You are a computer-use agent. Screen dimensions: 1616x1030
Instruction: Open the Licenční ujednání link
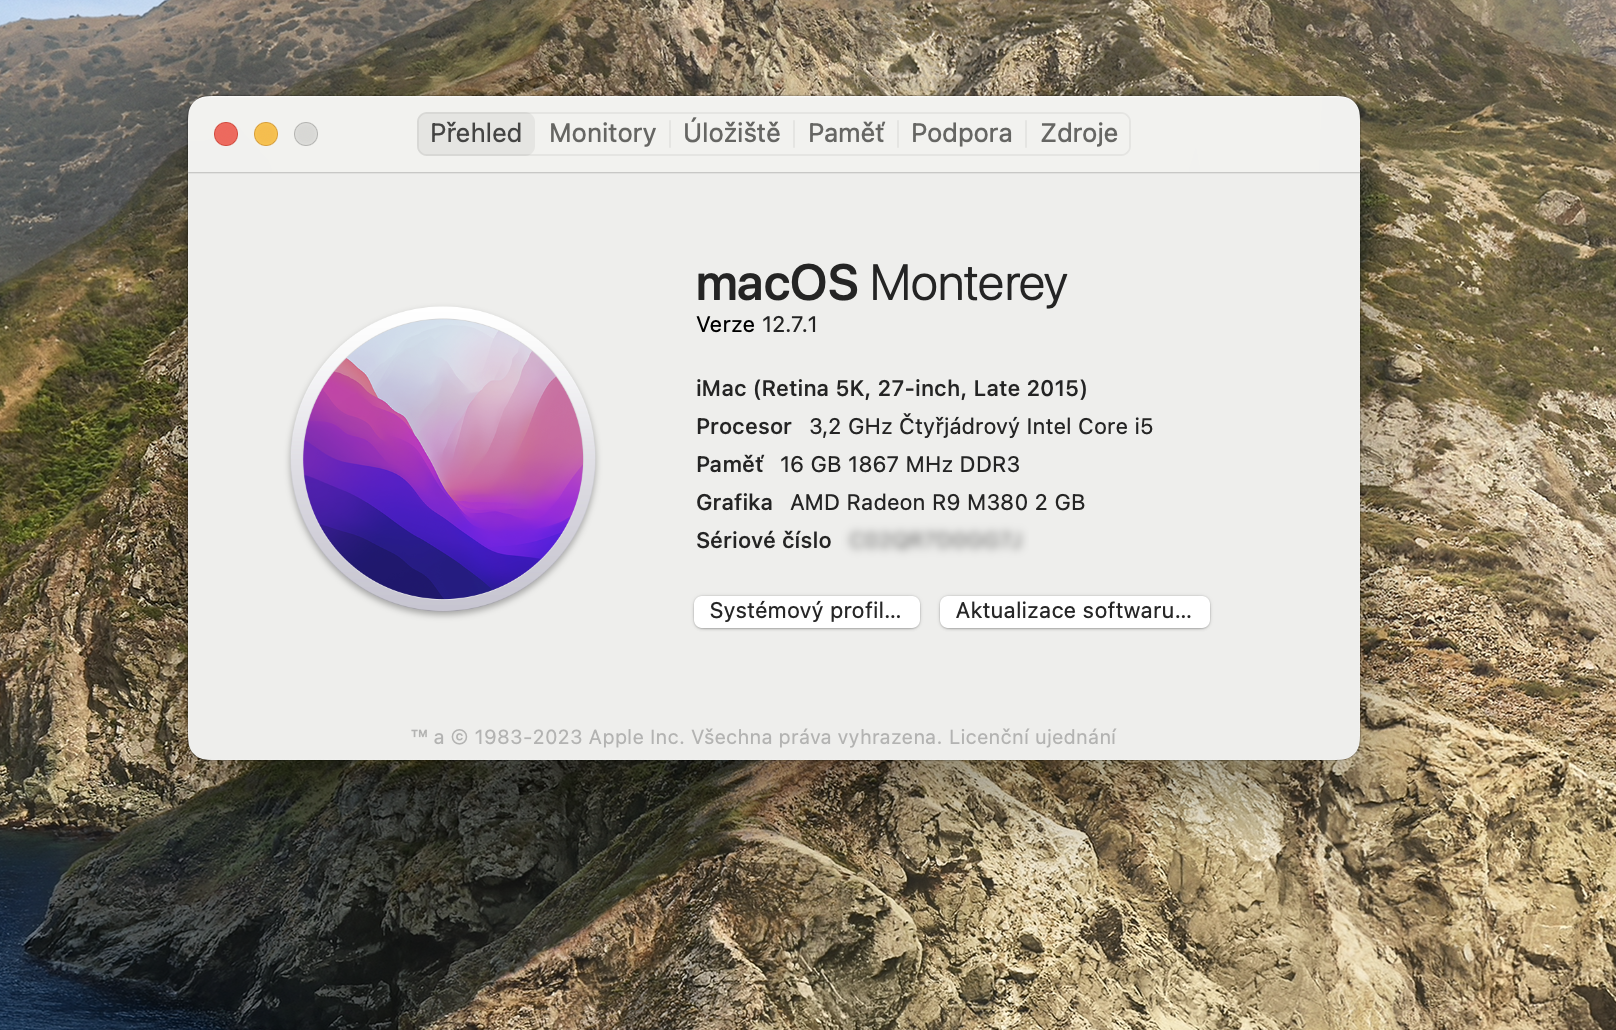1032,737
